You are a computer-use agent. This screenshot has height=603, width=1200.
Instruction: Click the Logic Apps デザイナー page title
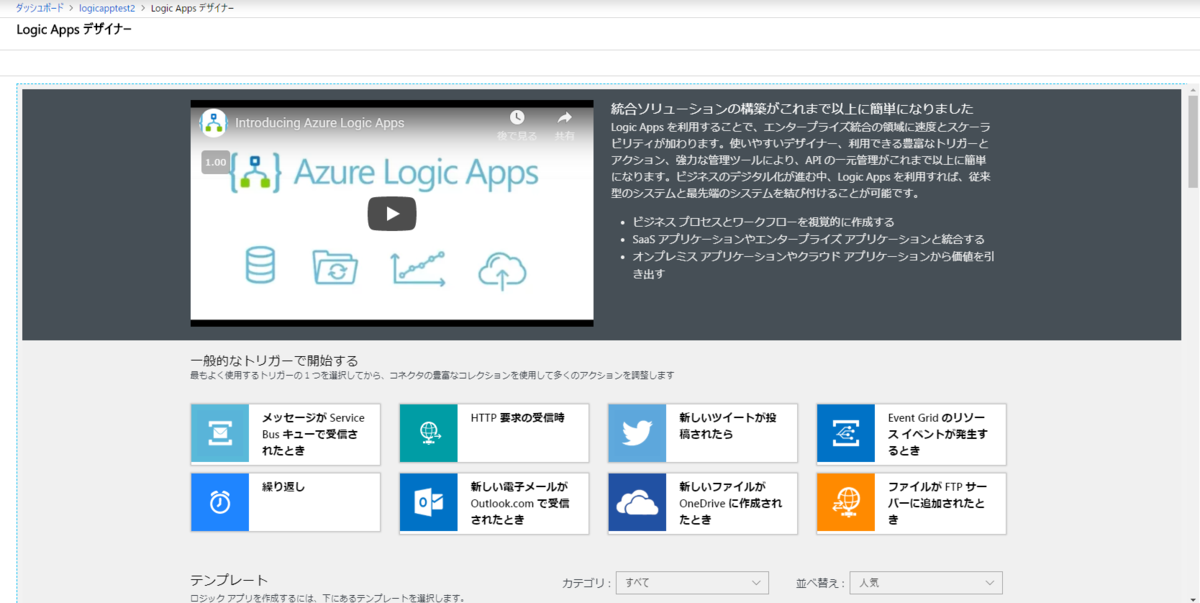[73, 29]
